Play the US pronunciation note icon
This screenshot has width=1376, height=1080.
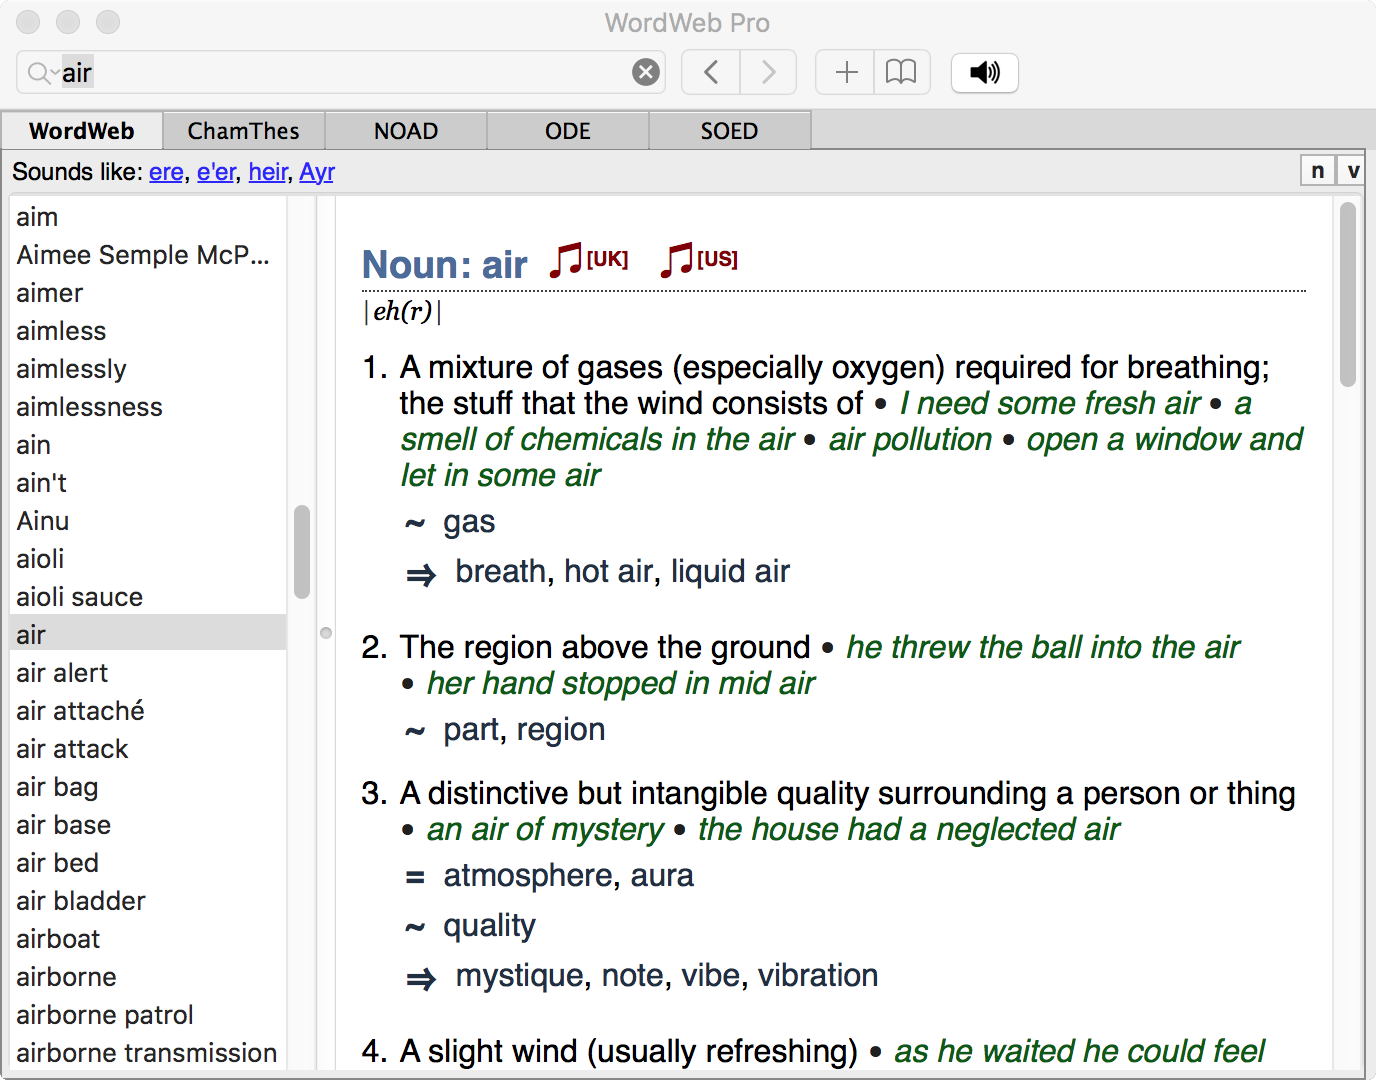675,259
